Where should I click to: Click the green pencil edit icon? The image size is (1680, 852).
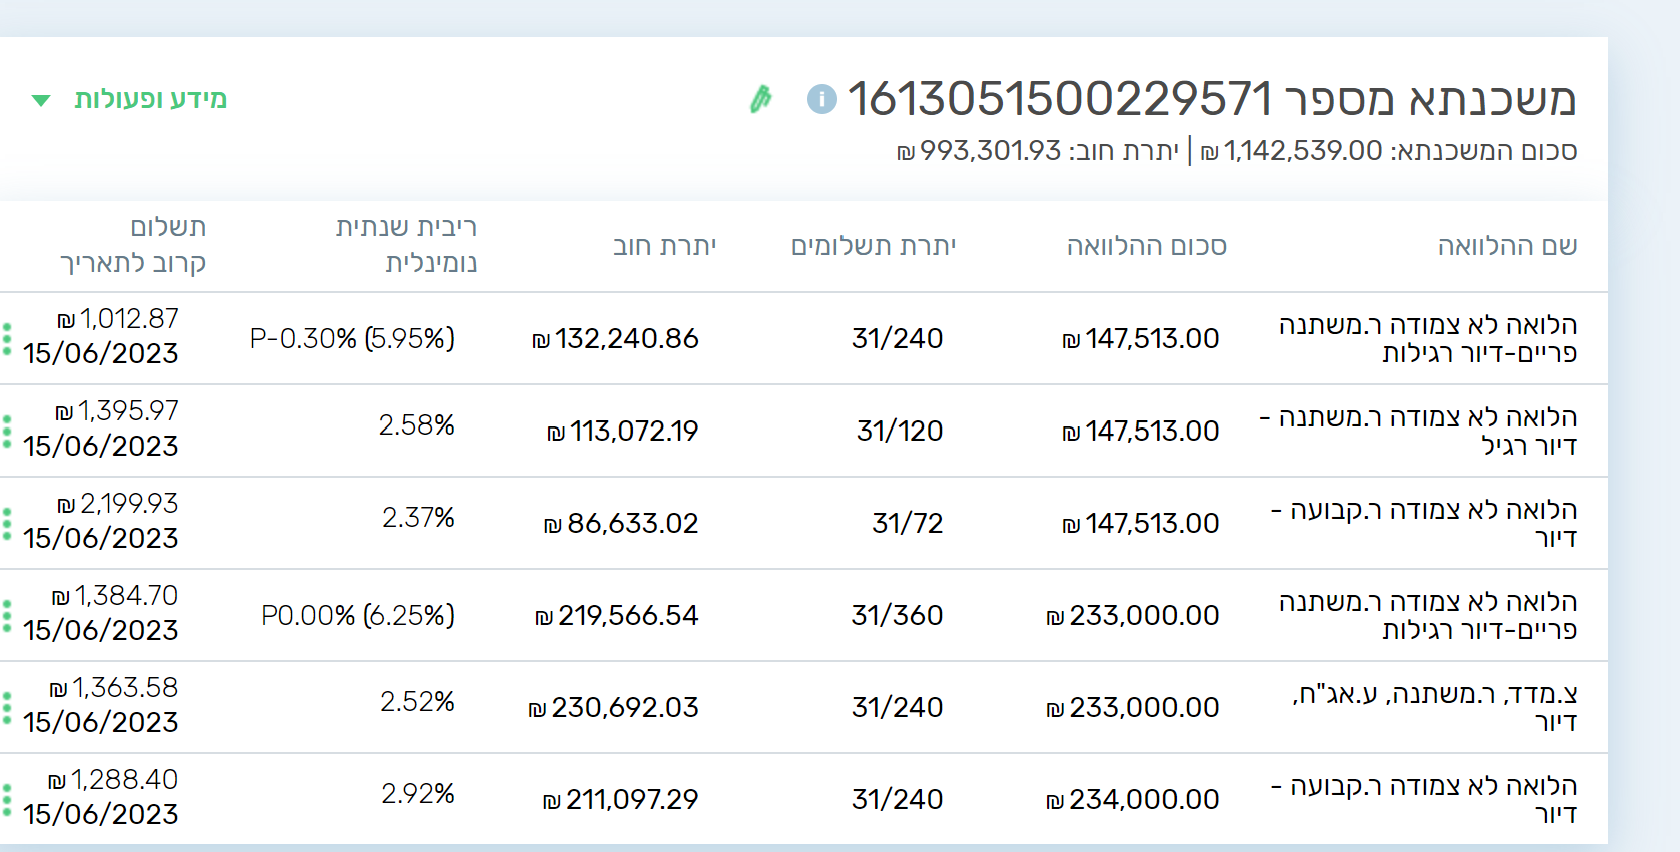coord(761,99)
